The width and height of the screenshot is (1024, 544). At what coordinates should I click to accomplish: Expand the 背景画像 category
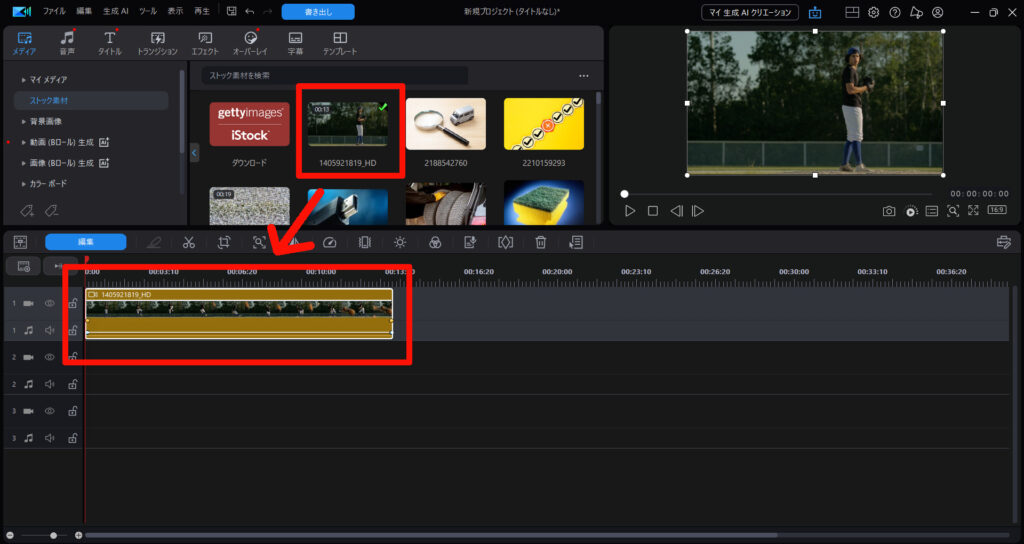[24, 121]
